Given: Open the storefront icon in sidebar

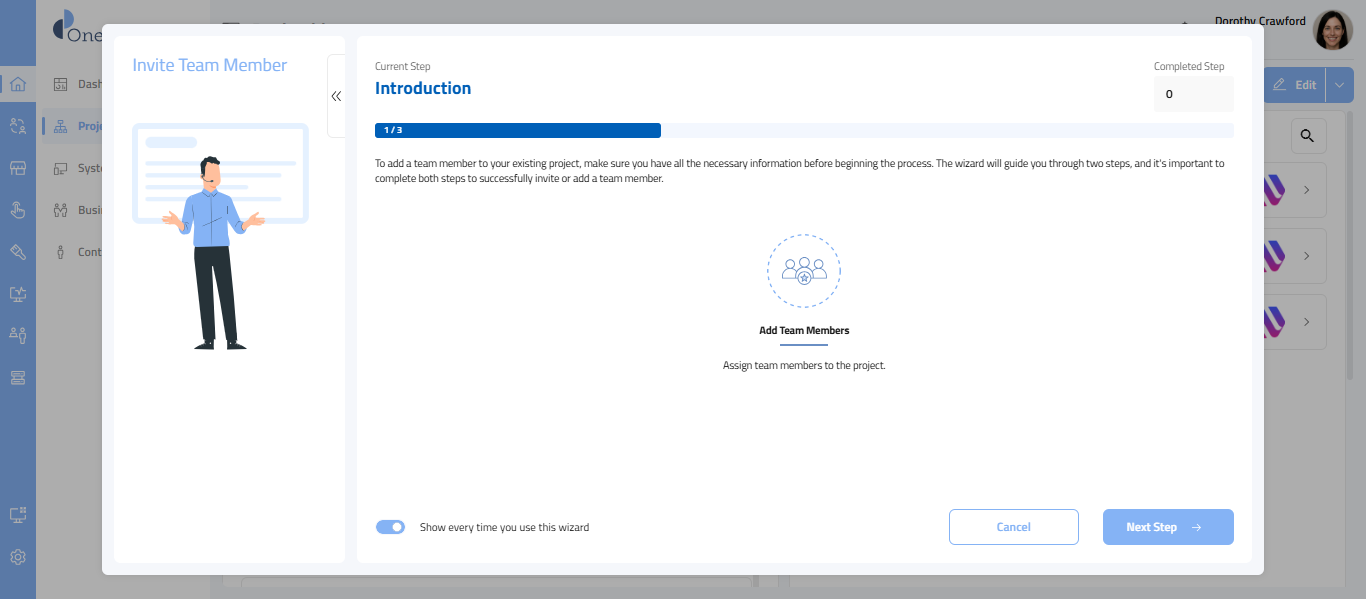Looking at the screenshot, I should click(x=18, y=168).
